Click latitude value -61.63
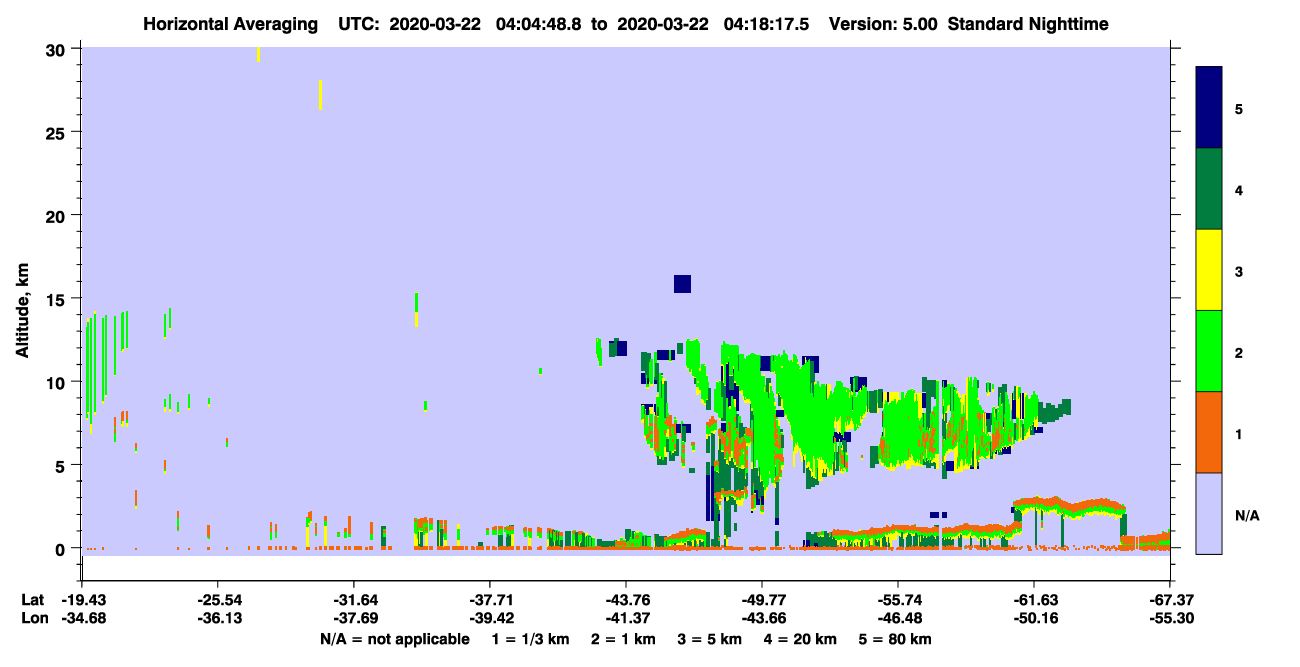 click(1034, 600)
